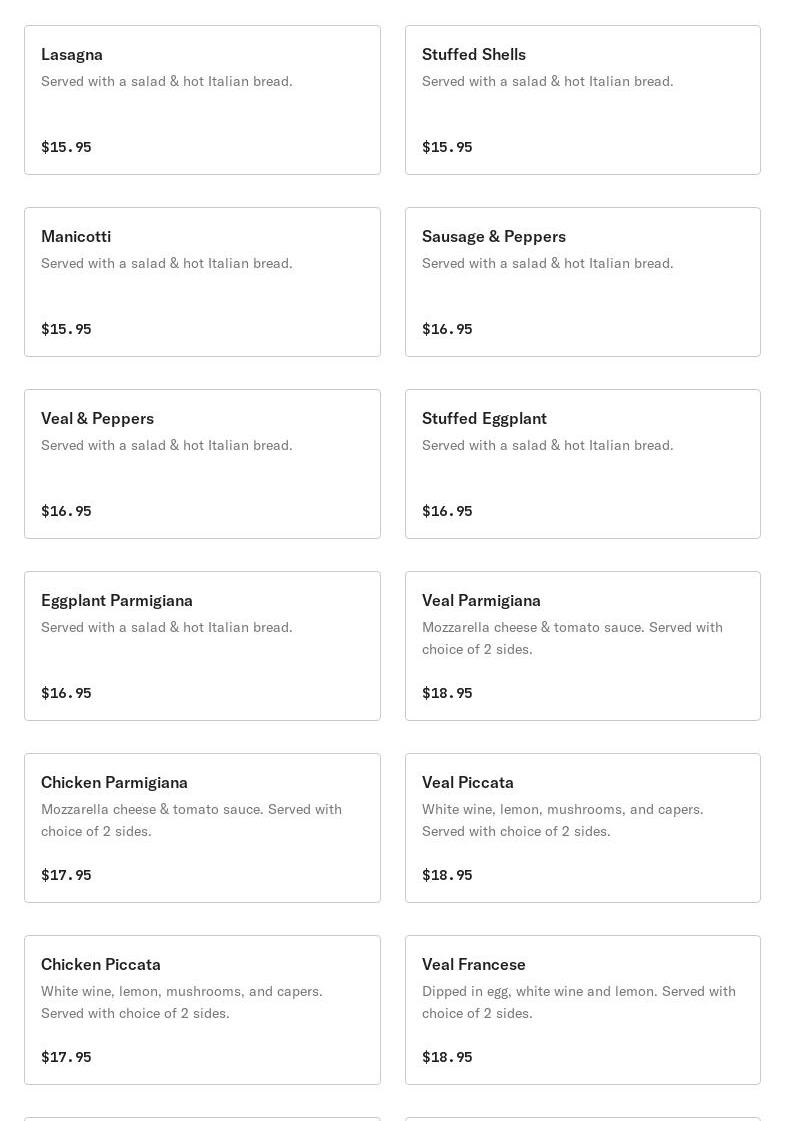This screenshot has height=1121, width=785.
Task: Open the Lasagna menu item card
Action: click(202, 100)
